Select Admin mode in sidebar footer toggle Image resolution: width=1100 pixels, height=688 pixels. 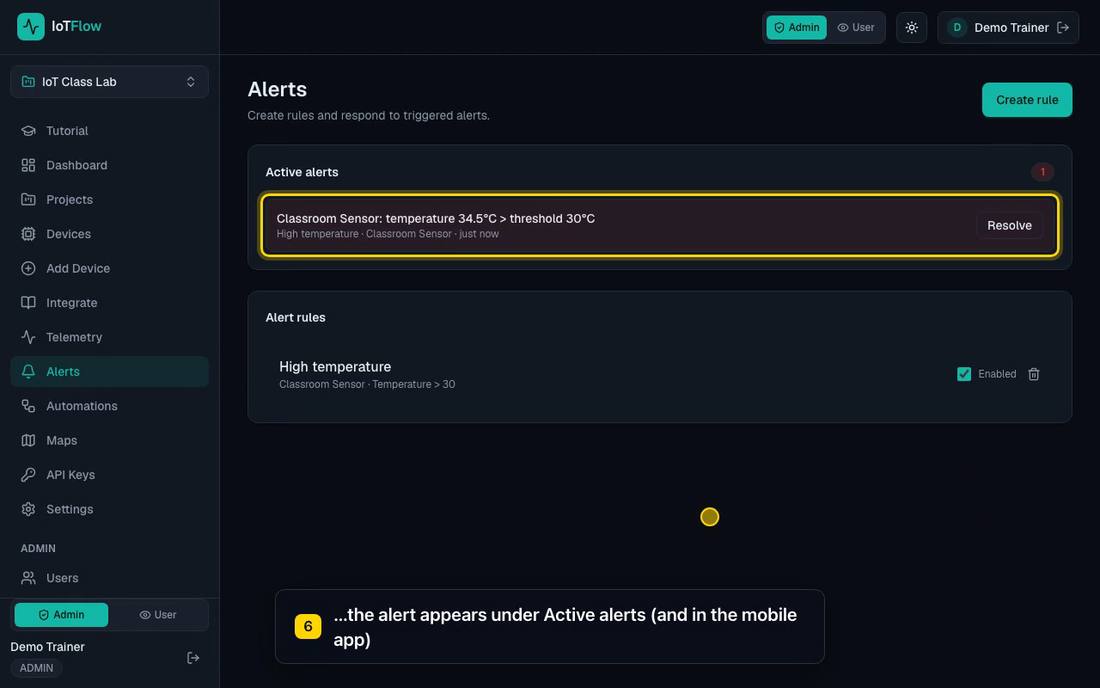click(61, 615)
